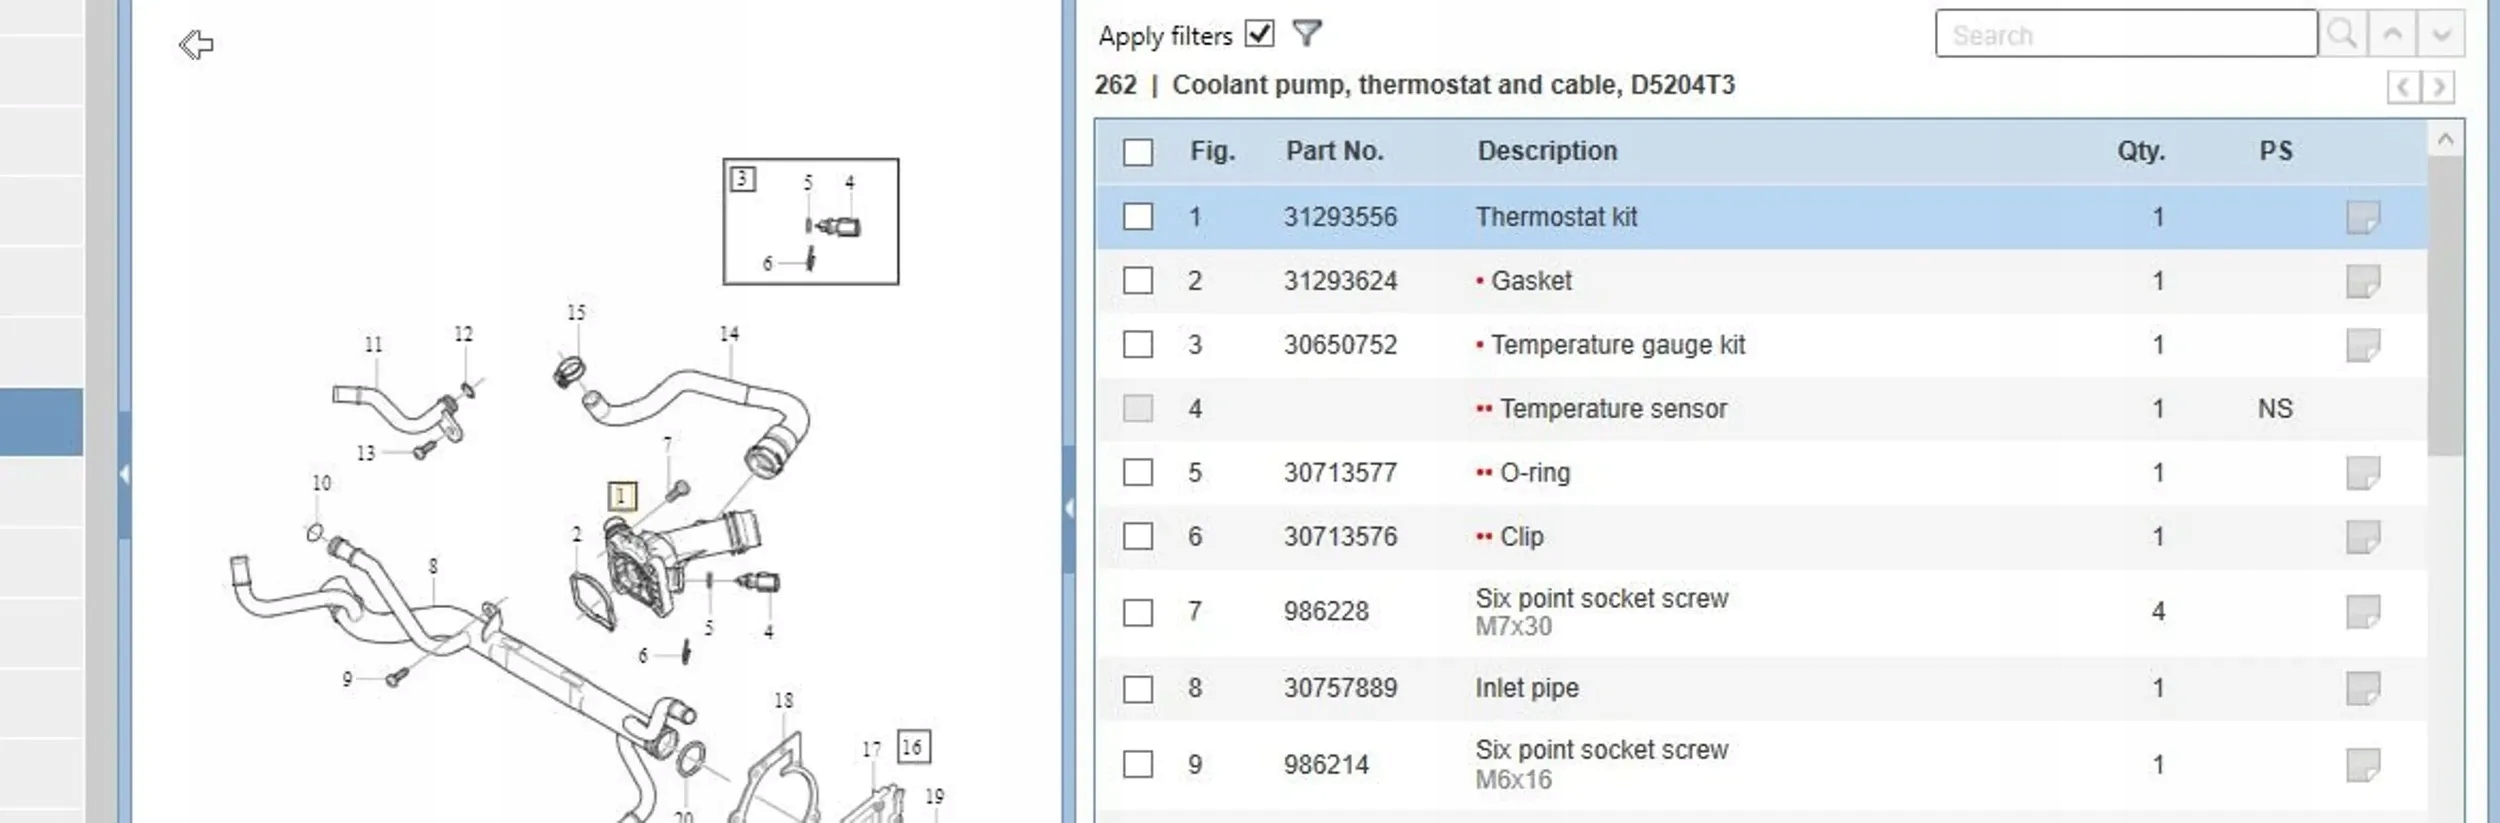The width and height of the screenshot is (2500, 823).
Task: Open note icon for Gasket row
Action: pos(2362,281)
